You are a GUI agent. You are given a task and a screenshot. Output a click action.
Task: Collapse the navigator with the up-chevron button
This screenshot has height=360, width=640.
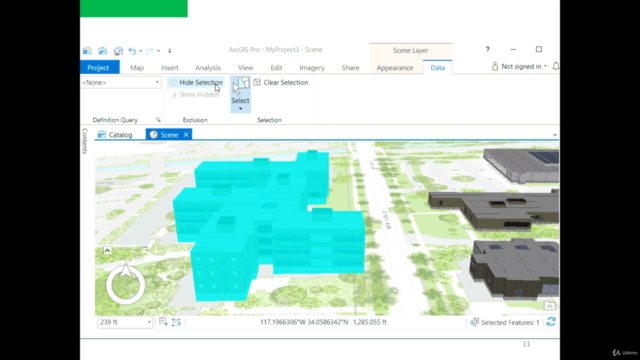tap(107, 250)
